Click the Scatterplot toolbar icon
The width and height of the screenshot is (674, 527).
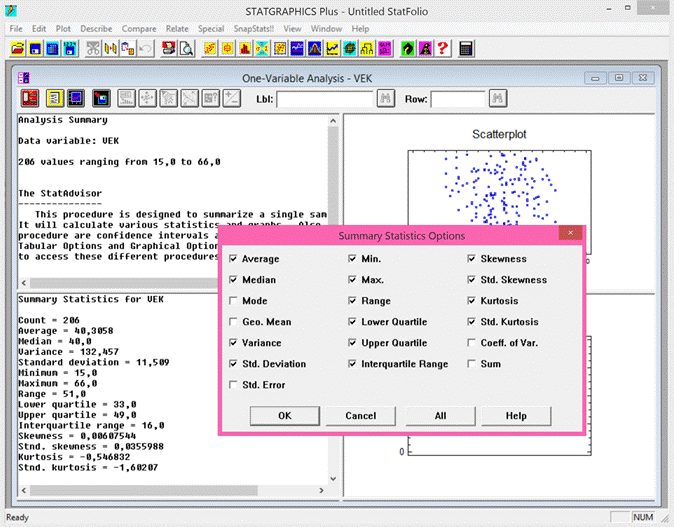coord(209,49)
